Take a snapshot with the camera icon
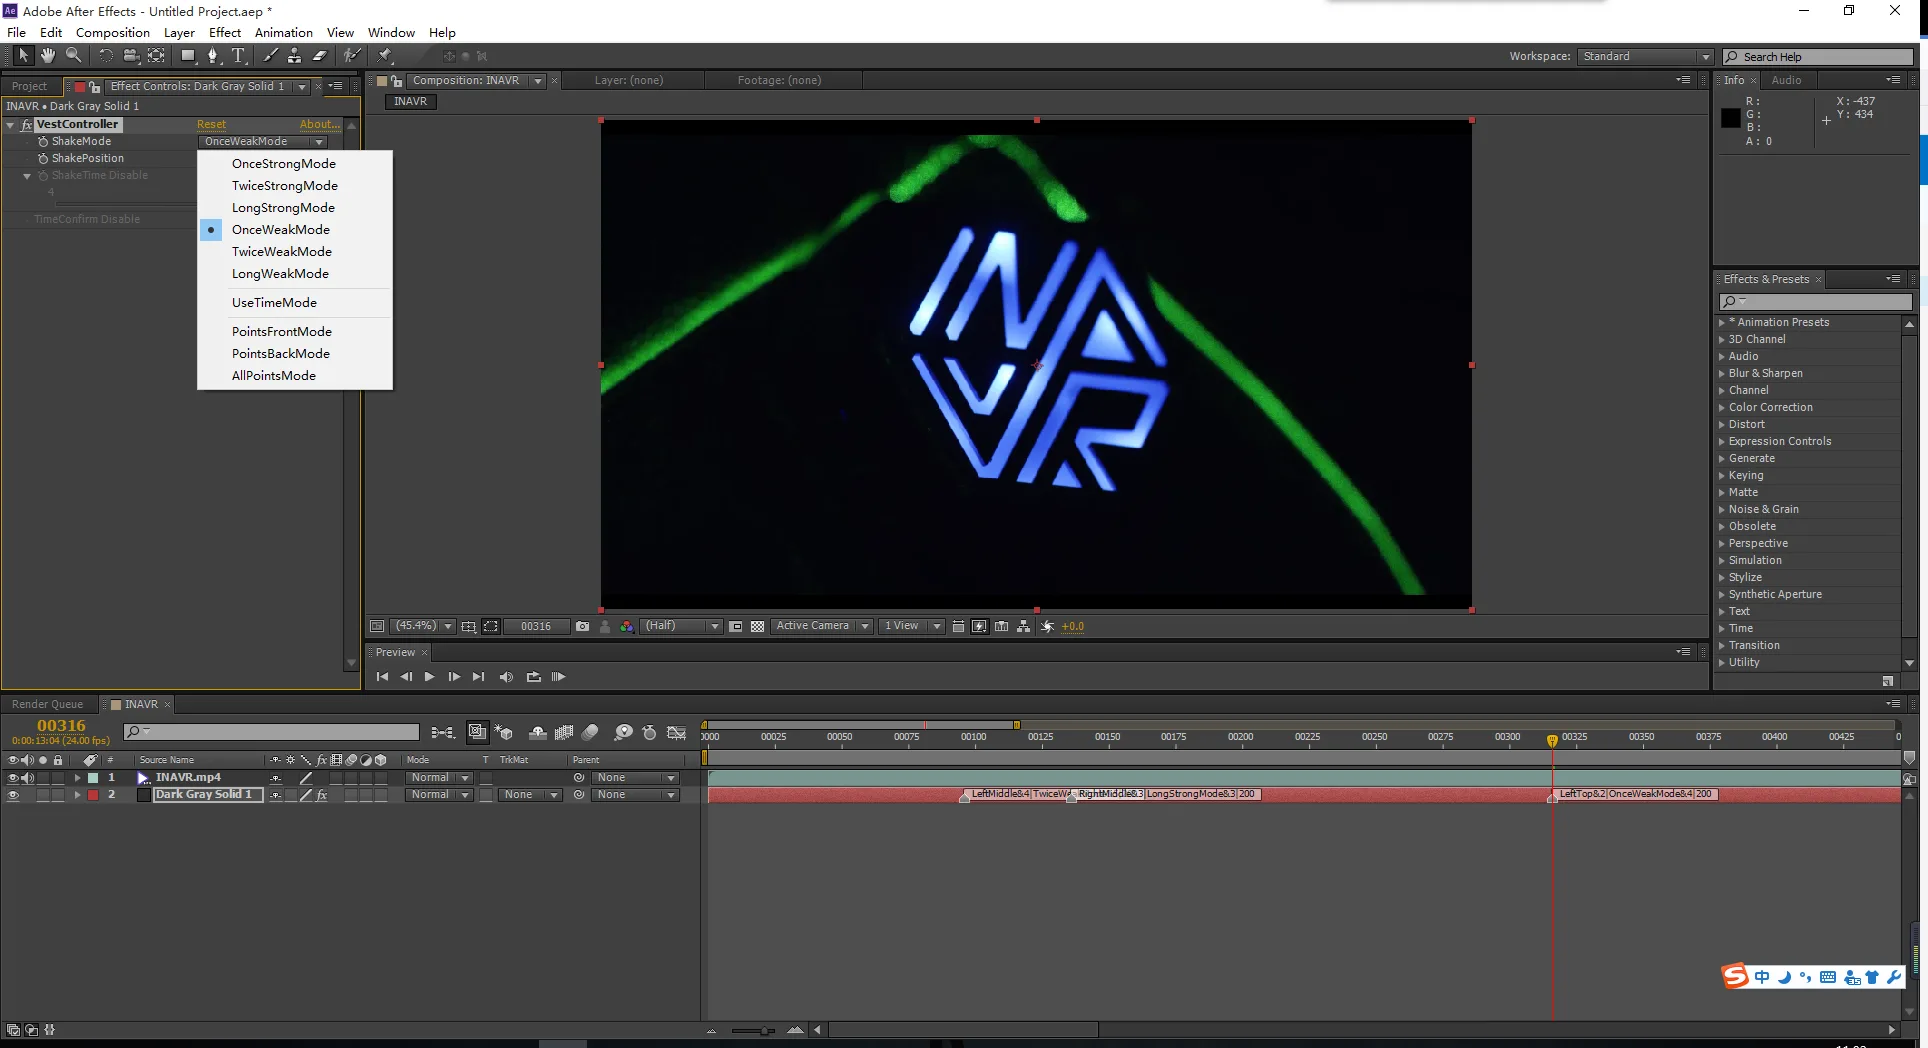The image size is (1928, 1048). 582,626
